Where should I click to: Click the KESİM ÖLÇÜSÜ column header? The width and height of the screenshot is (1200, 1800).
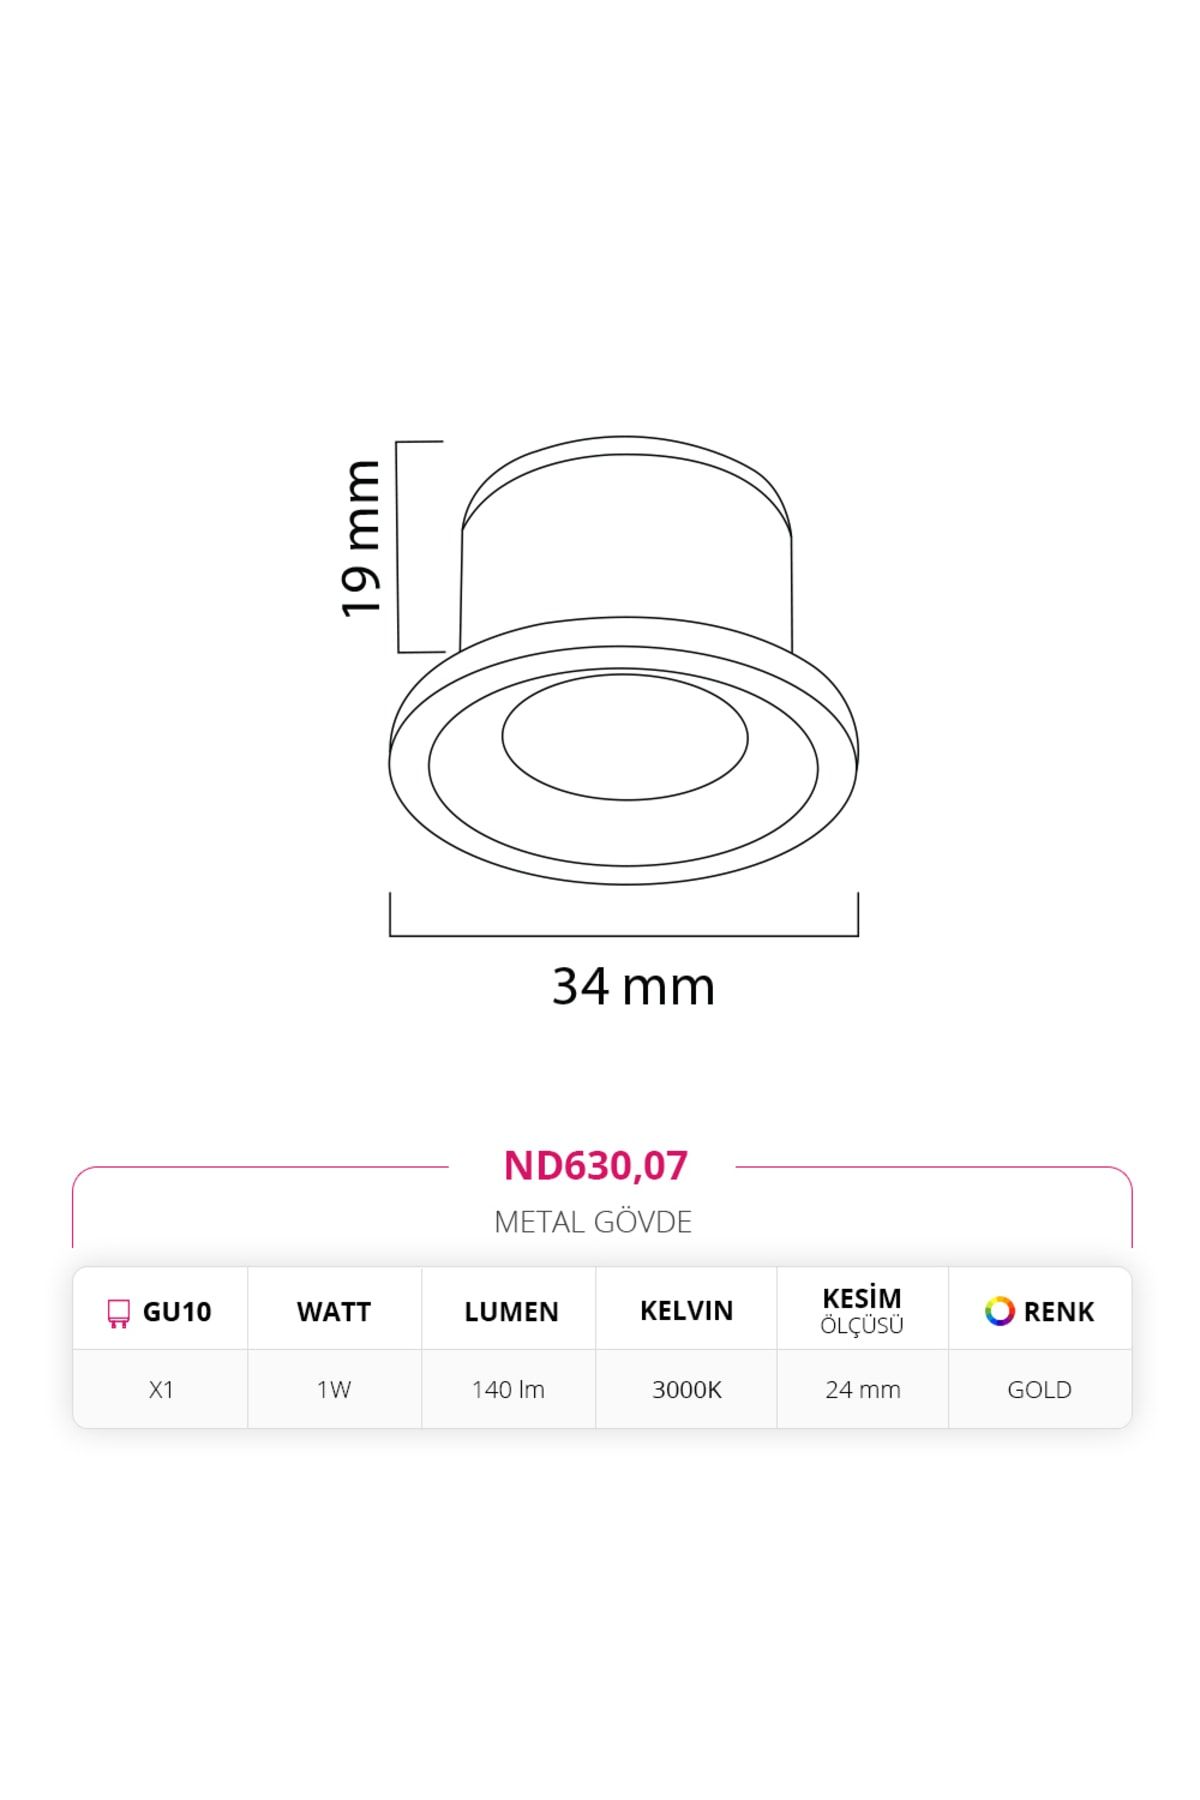[862, 1311]
